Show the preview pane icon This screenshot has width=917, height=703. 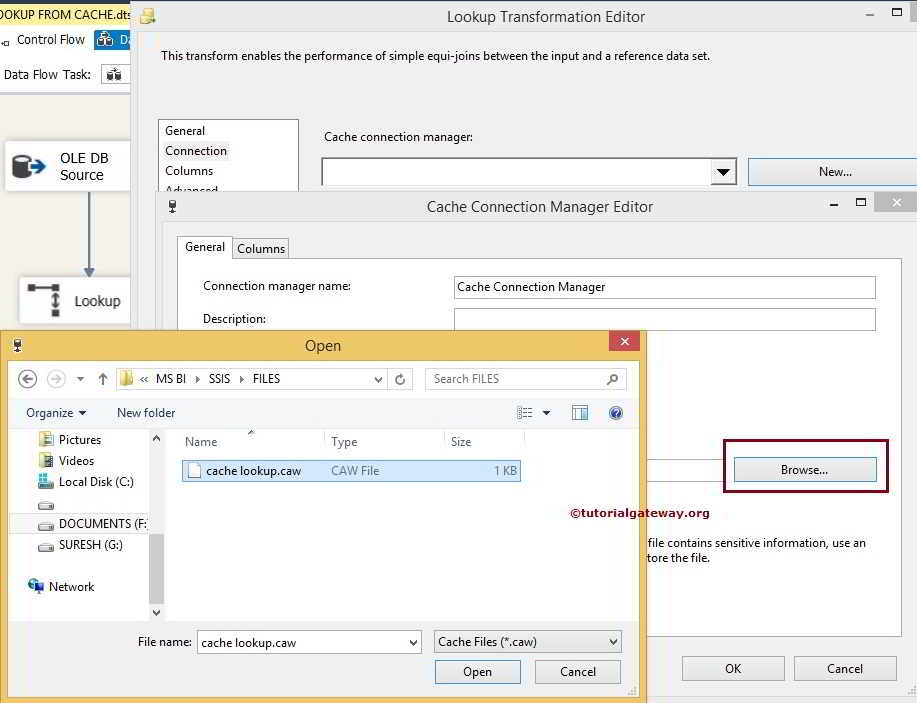[580, 413]
